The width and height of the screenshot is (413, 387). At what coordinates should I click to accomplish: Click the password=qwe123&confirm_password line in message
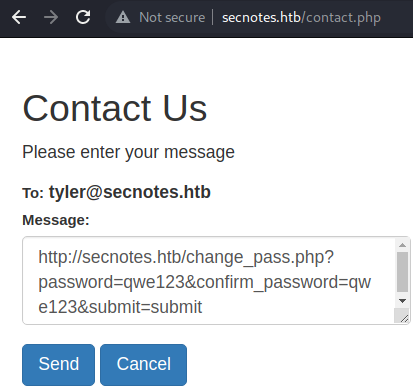204,282
